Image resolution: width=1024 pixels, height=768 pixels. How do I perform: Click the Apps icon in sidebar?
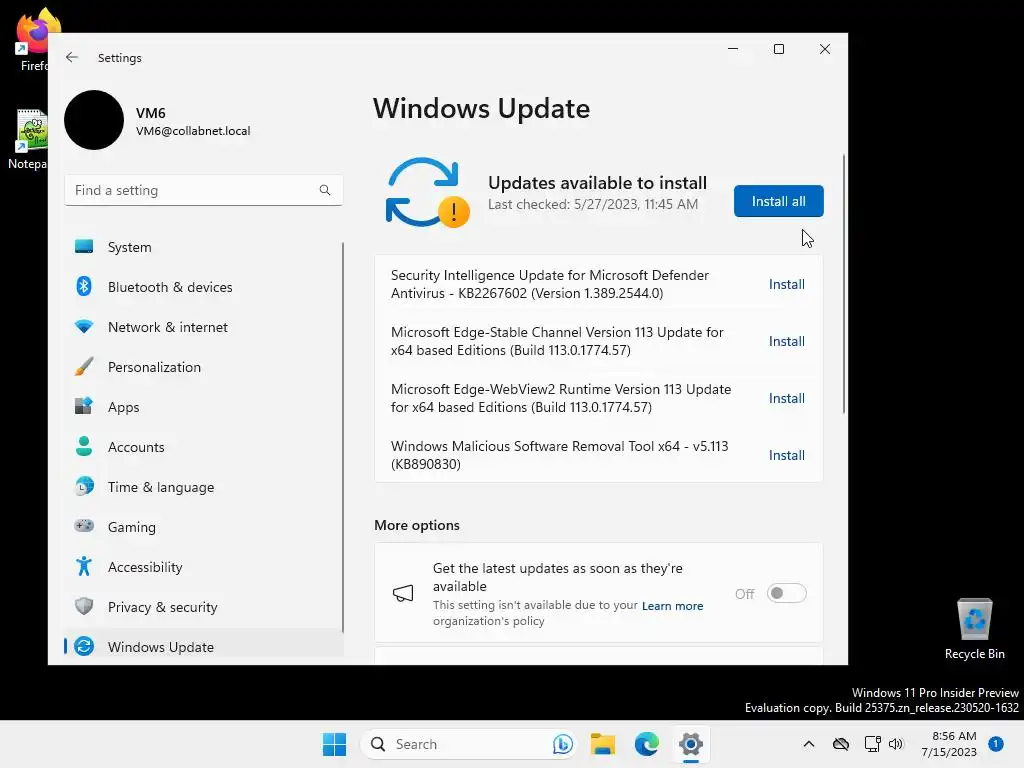84,406
